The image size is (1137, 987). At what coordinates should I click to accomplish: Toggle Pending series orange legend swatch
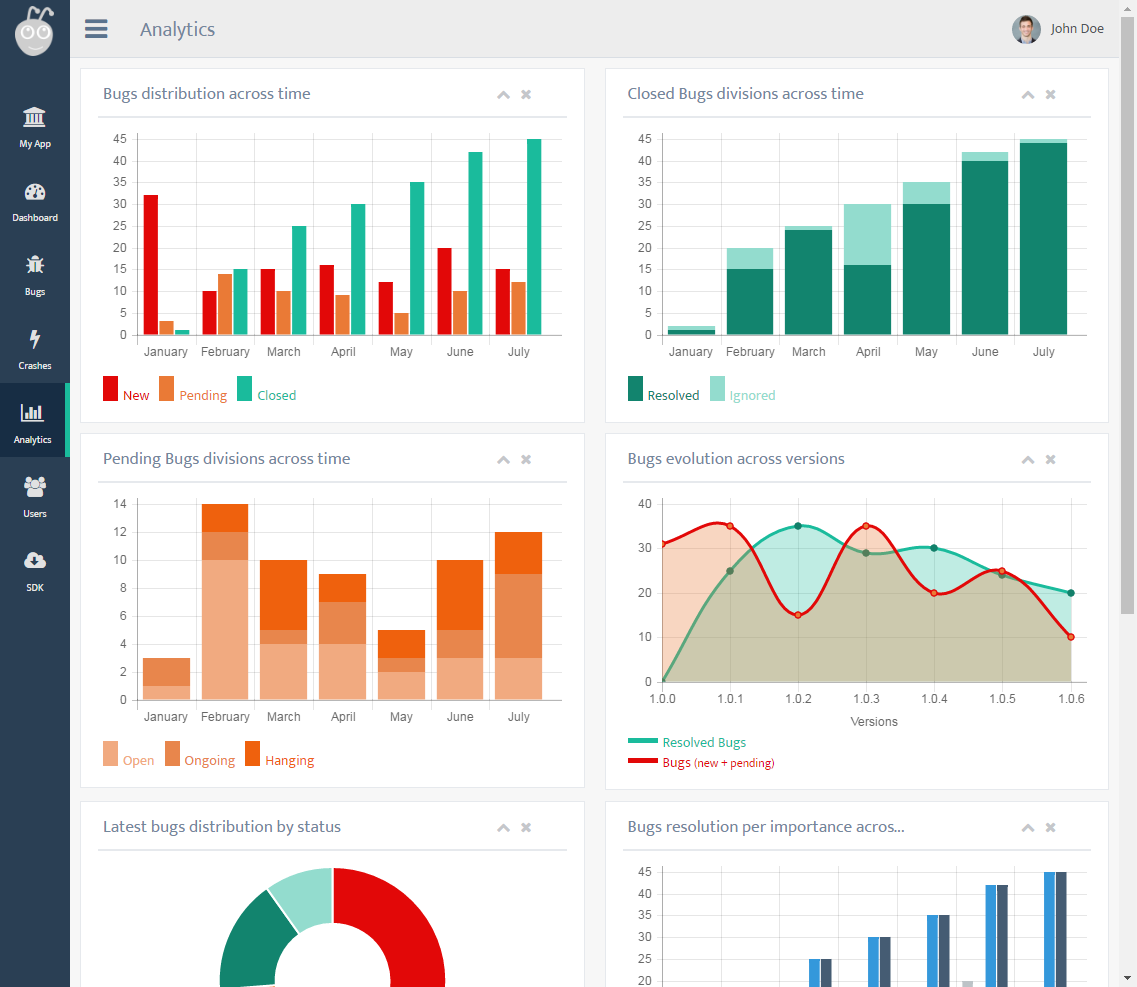(x=167, y=388)
